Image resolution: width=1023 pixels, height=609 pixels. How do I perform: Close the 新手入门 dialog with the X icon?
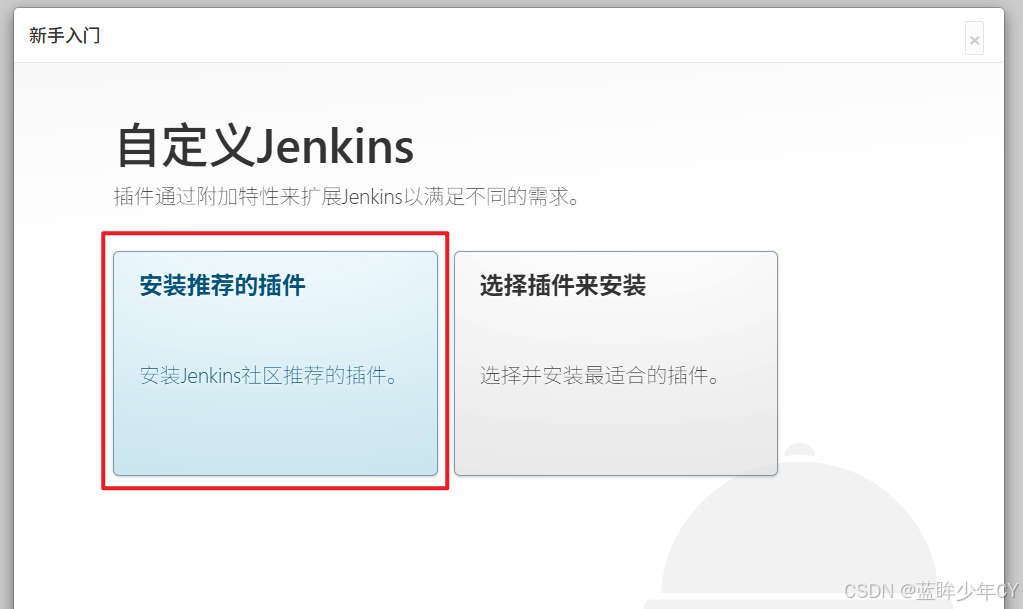point(974,39)
